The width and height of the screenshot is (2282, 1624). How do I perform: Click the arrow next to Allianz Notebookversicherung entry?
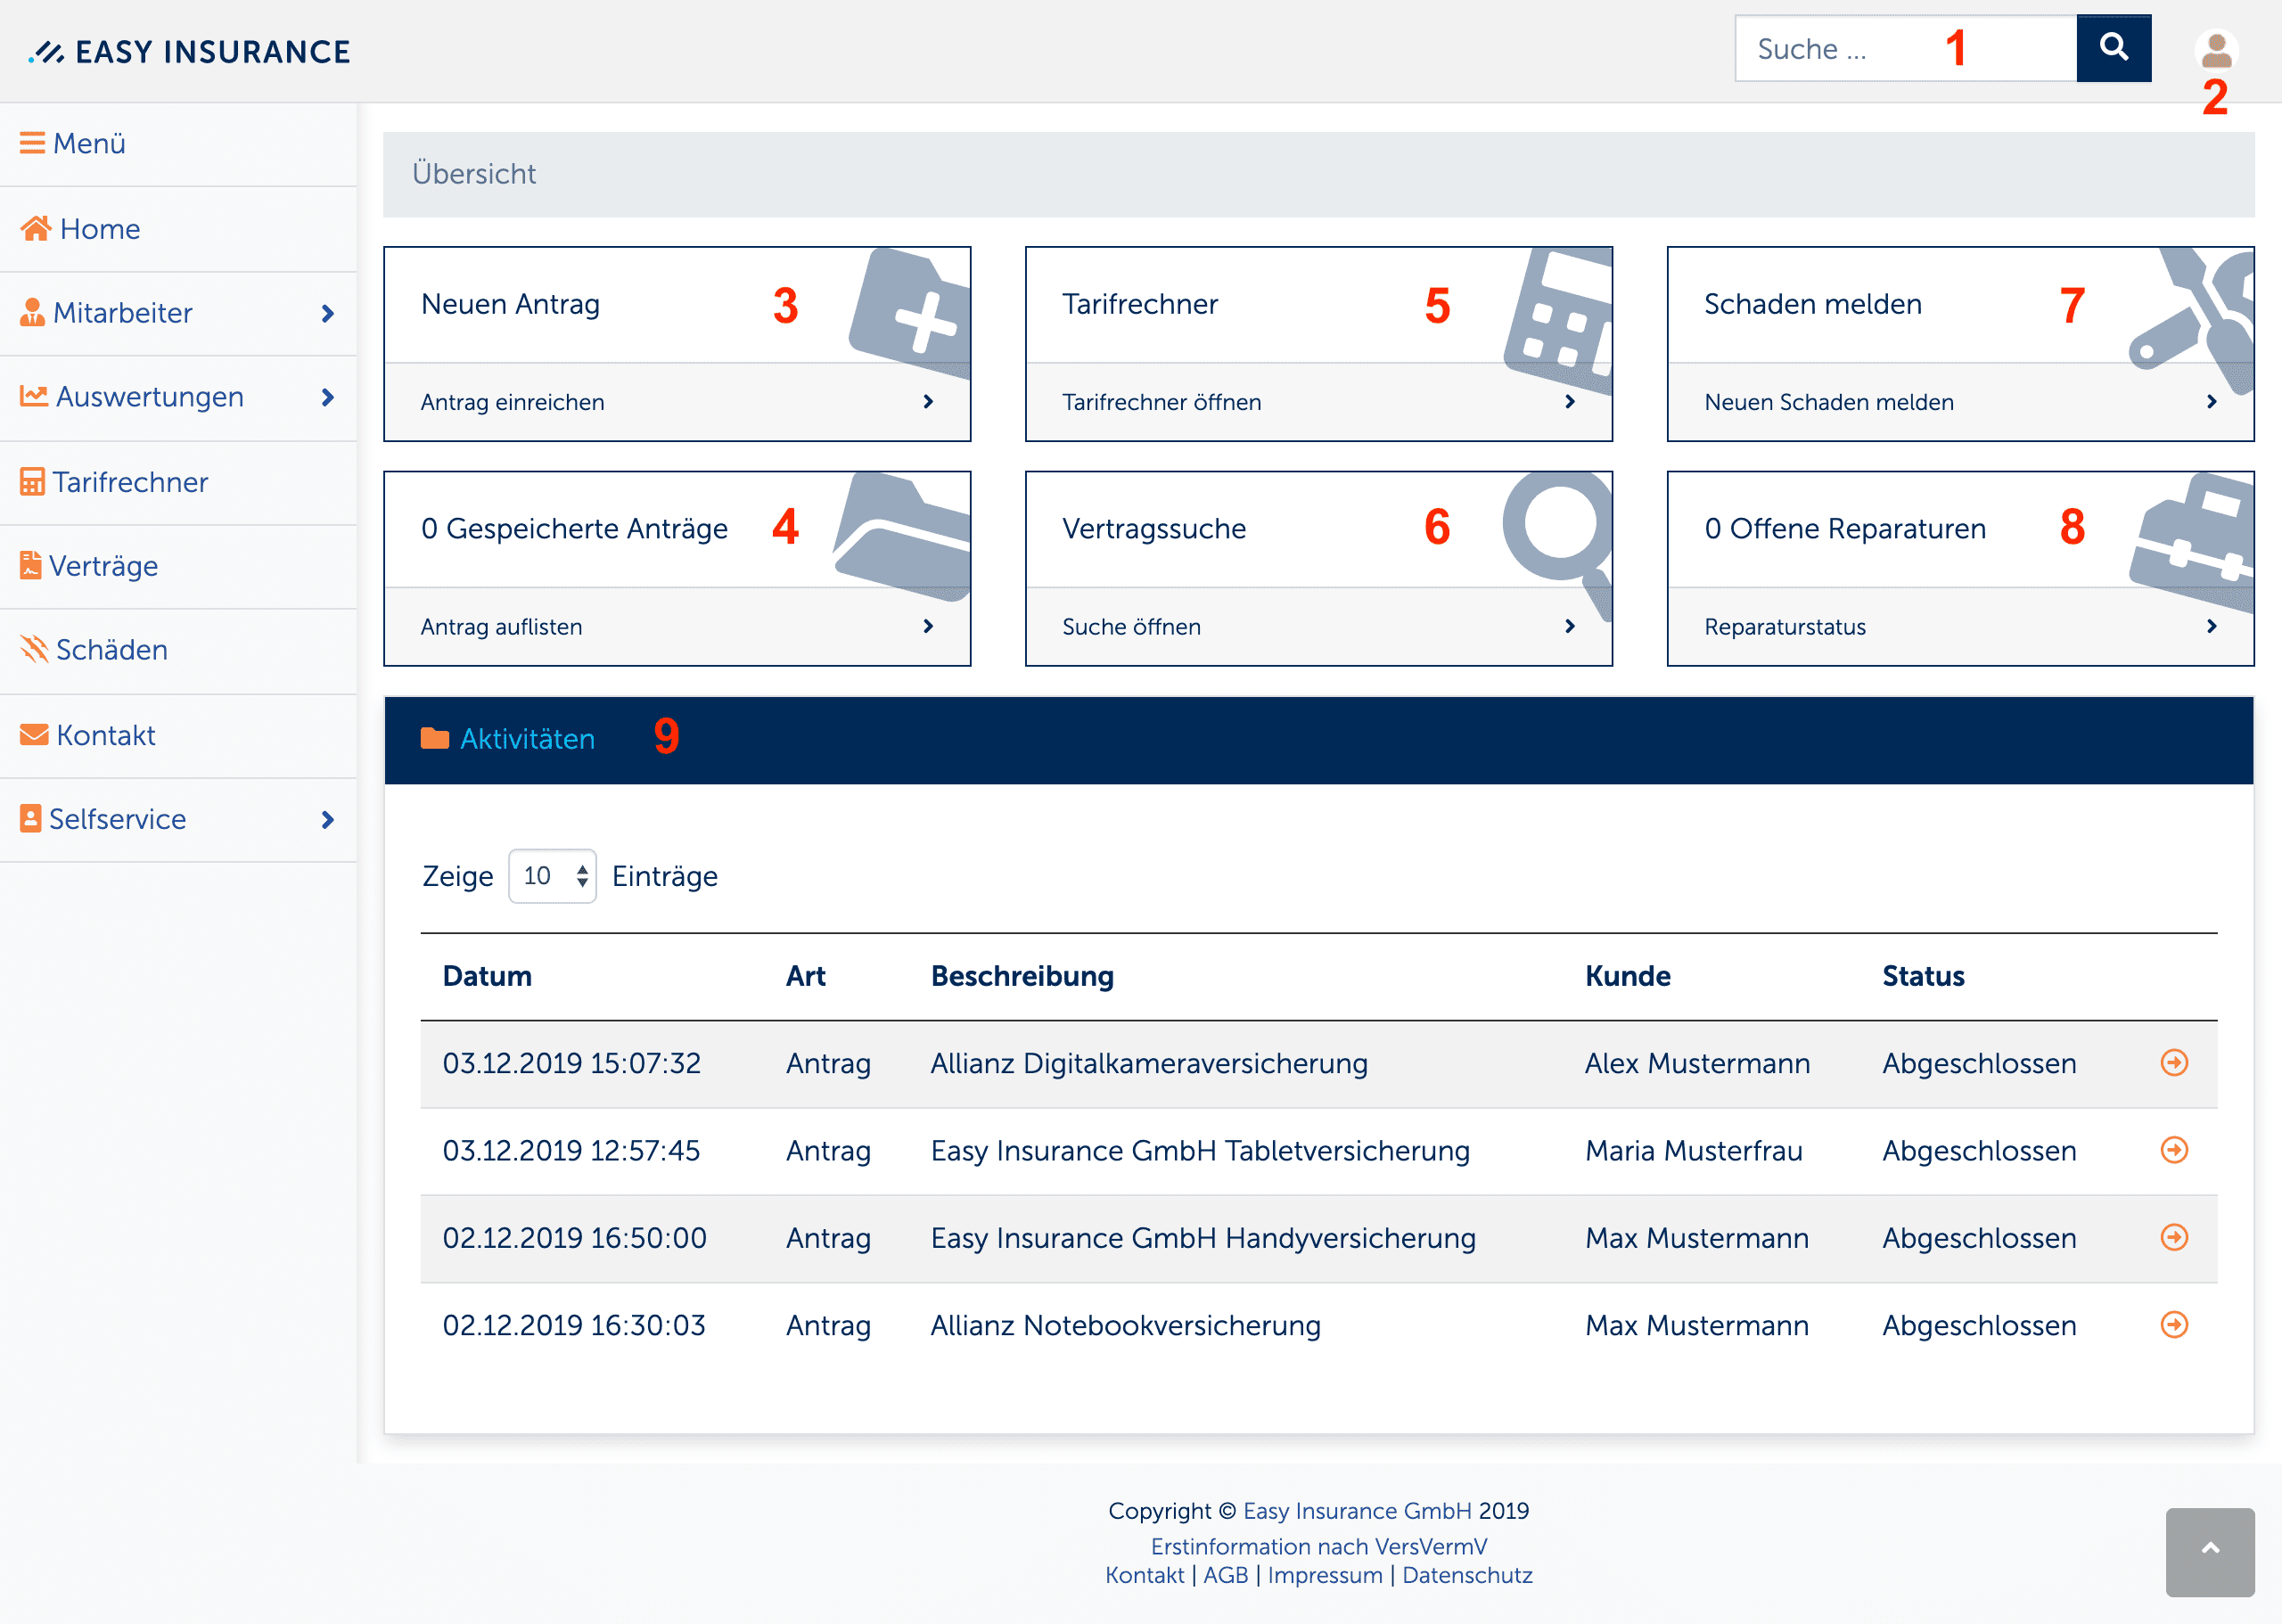click(2173, 1325)
